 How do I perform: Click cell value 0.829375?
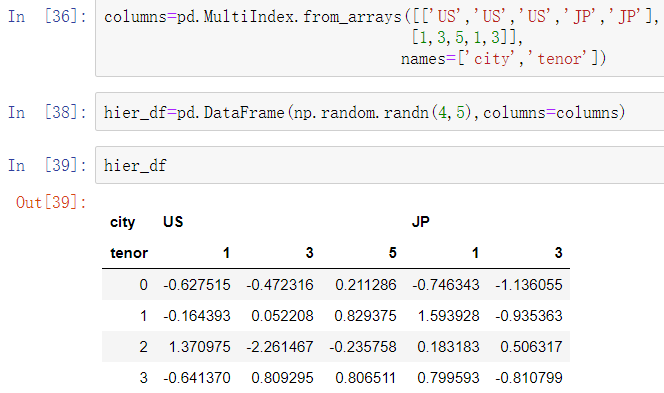click(365, 316)
